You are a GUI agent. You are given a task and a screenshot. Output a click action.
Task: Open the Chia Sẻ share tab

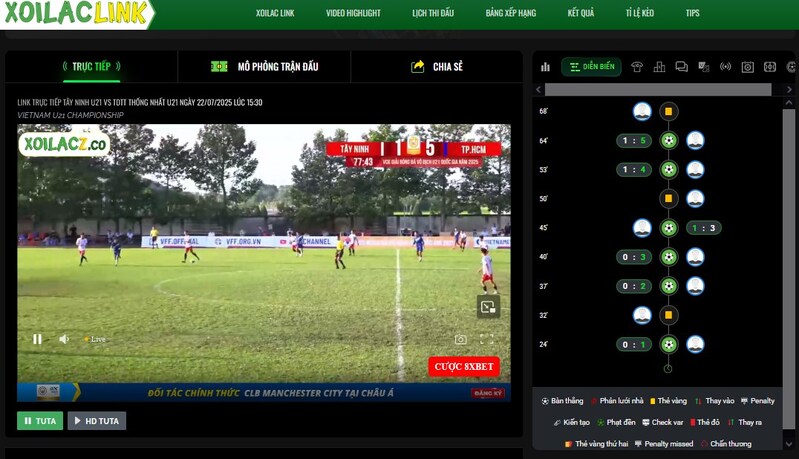click(x=437, y=66)
